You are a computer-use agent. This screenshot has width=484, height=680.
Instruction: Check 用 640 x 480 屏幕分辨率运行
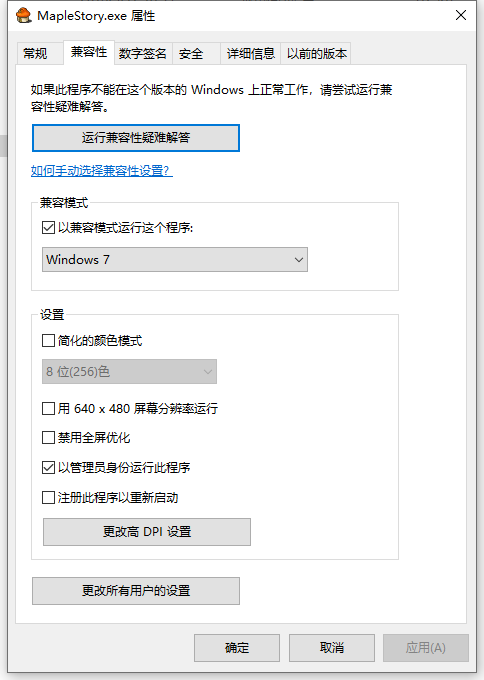click(48, 409)
